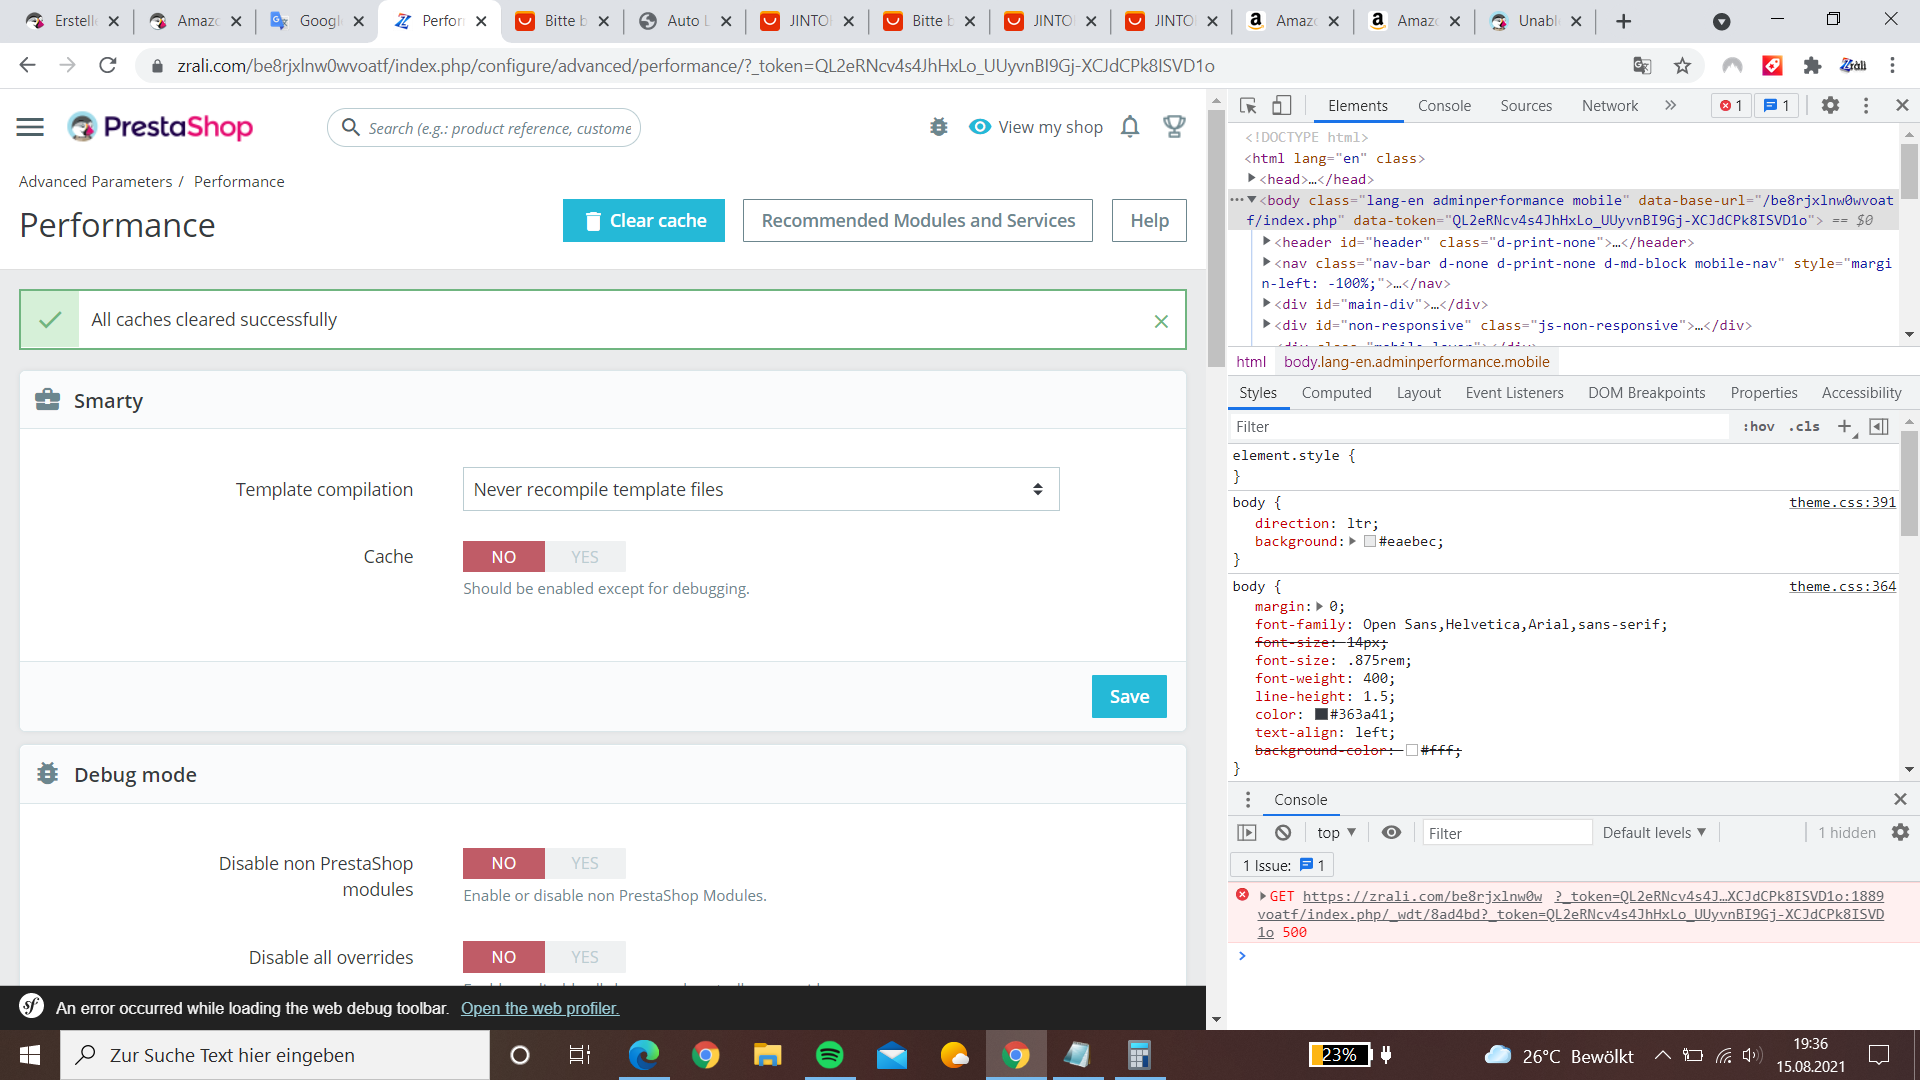This screenshot has width=1920, height=1080.
Task: Open PrestaShop hamburger navigation menu
Action: 30,127
